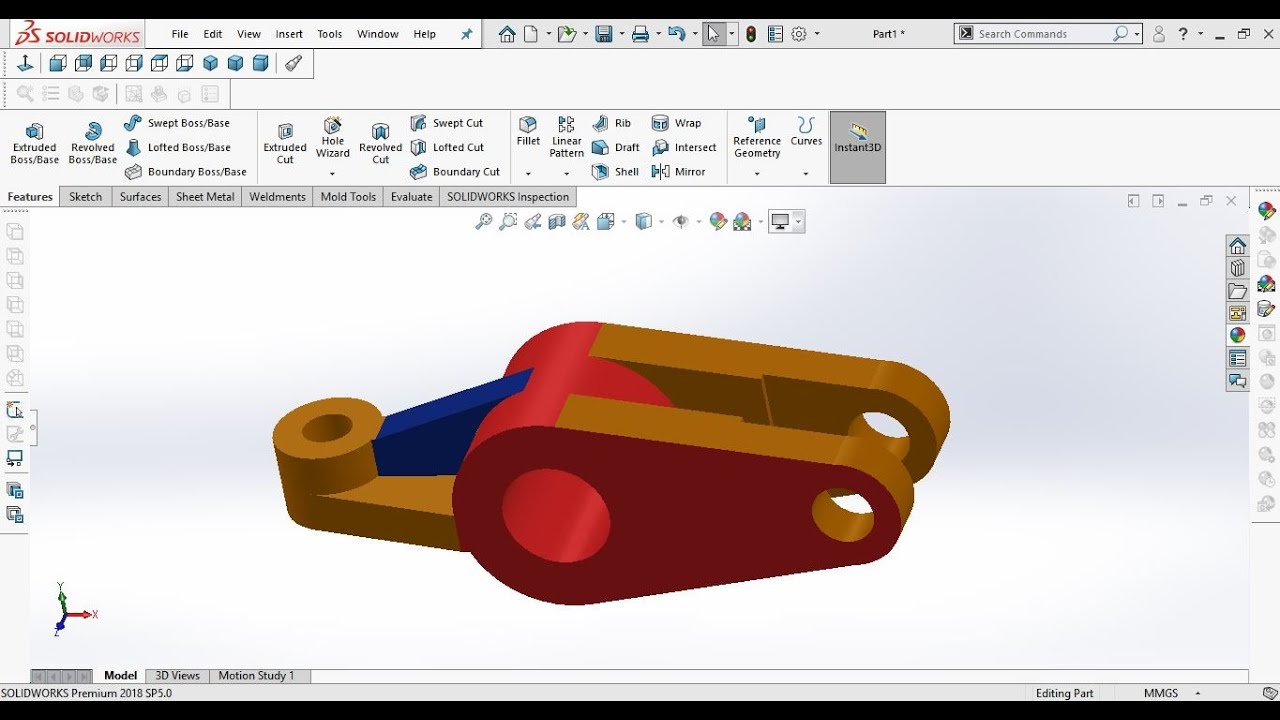Open the Hole Wizard tool

click(x=333, y=138)
